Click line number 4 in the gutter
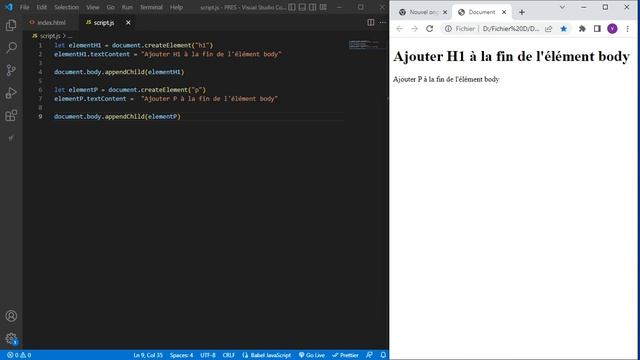The image size is (640, 360). click(x=40, y=72)
